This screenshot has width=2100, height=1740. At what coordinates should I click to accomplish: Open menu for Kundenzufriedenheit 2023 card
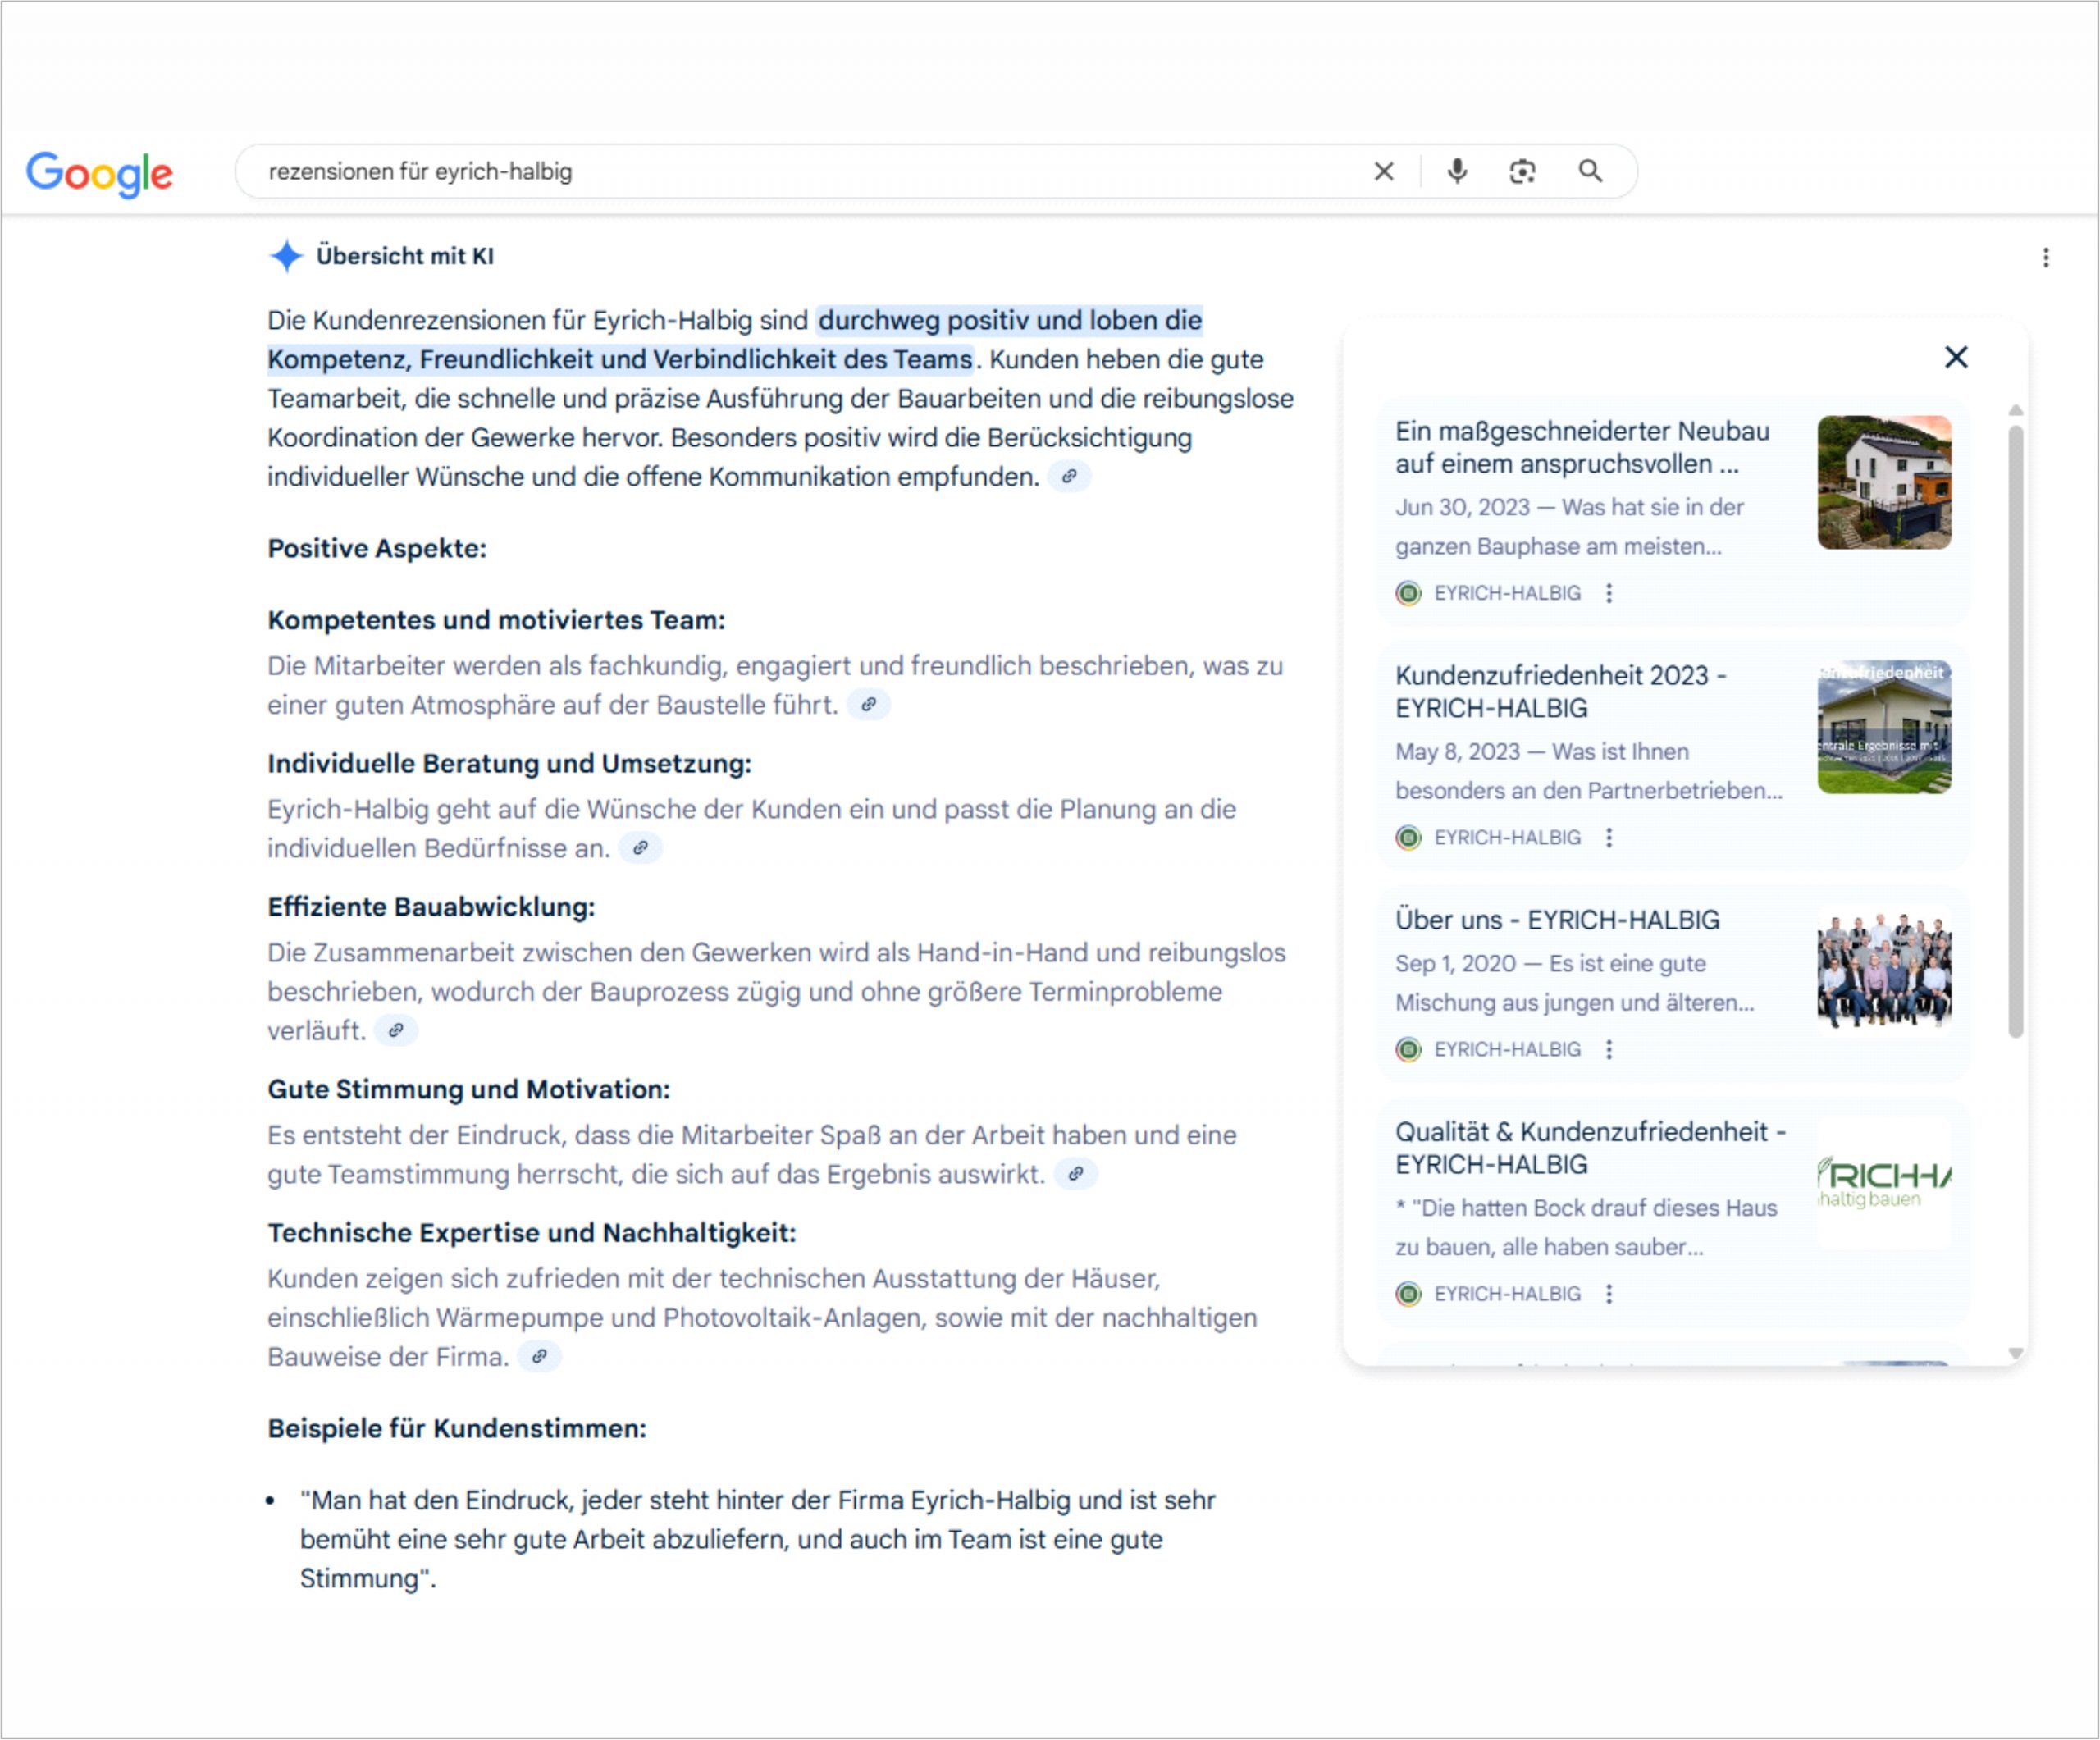[x=1609, y=838]
